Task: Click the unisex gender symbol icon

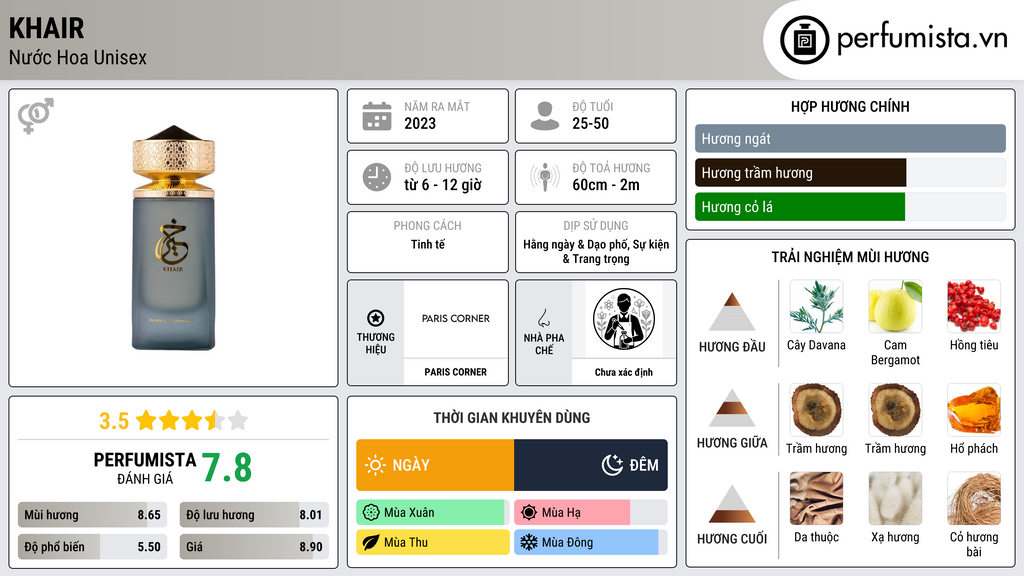Action: (36, 115)
